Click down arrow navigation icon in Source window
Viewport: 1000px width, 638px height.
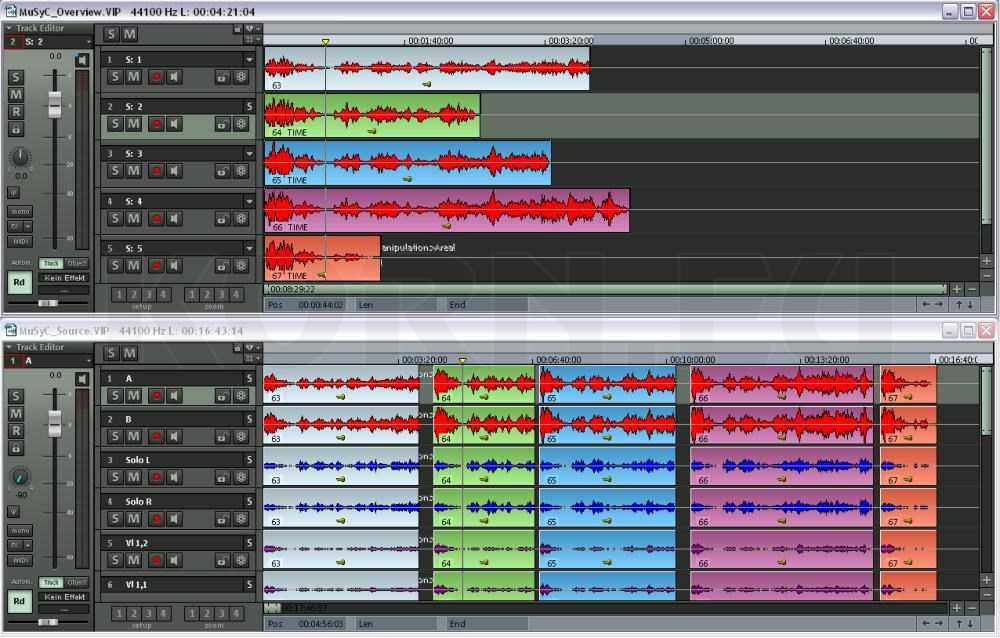(971, 623)
